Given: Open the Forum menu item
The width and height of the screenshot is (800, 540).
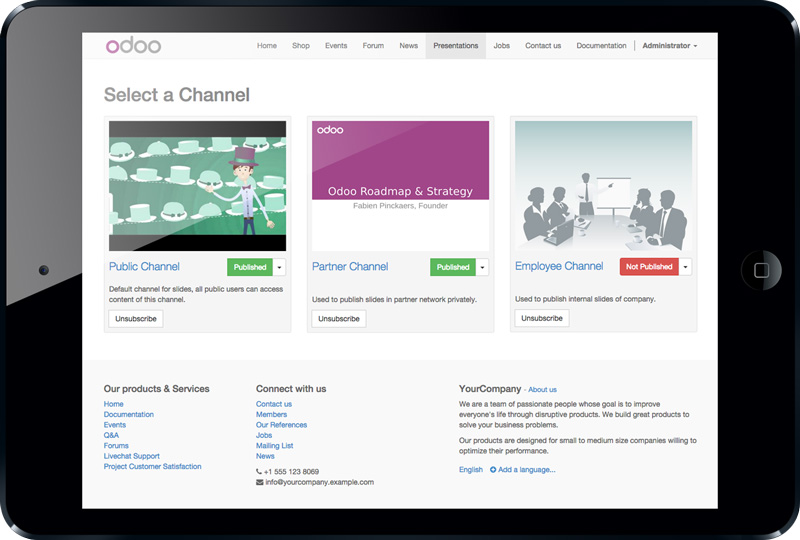Looking at the screenshot, I should pos(373,45).
